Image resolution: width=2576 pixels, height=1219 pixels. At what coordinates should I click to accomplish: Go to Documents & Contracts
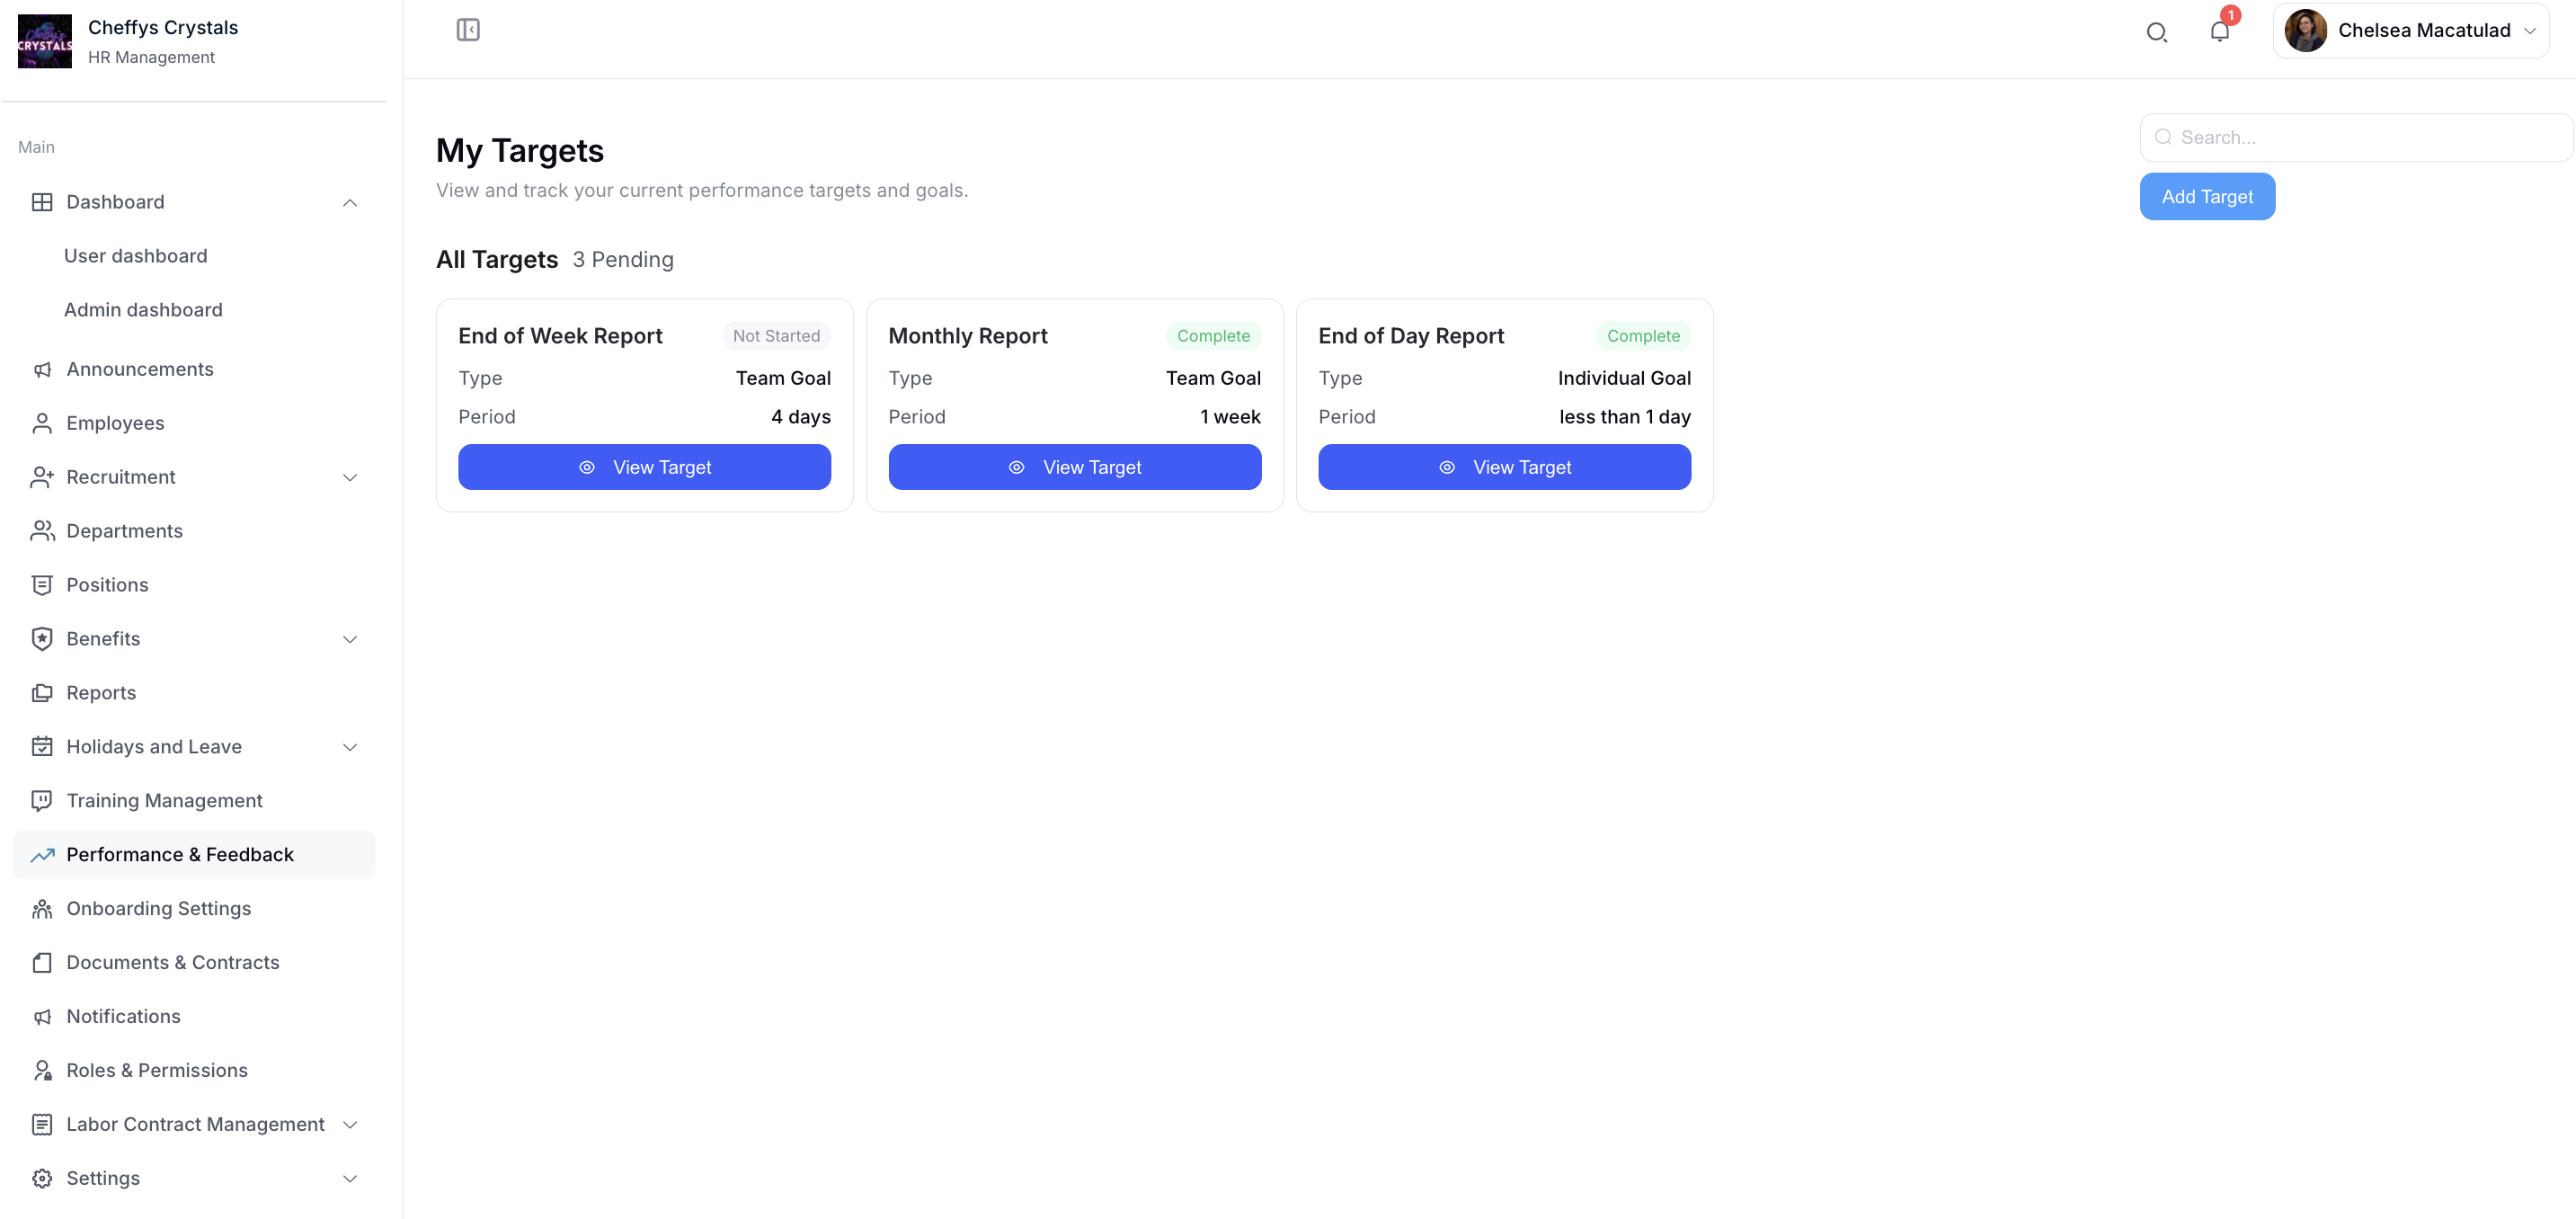pyautogui.click(x=172, y=963)
